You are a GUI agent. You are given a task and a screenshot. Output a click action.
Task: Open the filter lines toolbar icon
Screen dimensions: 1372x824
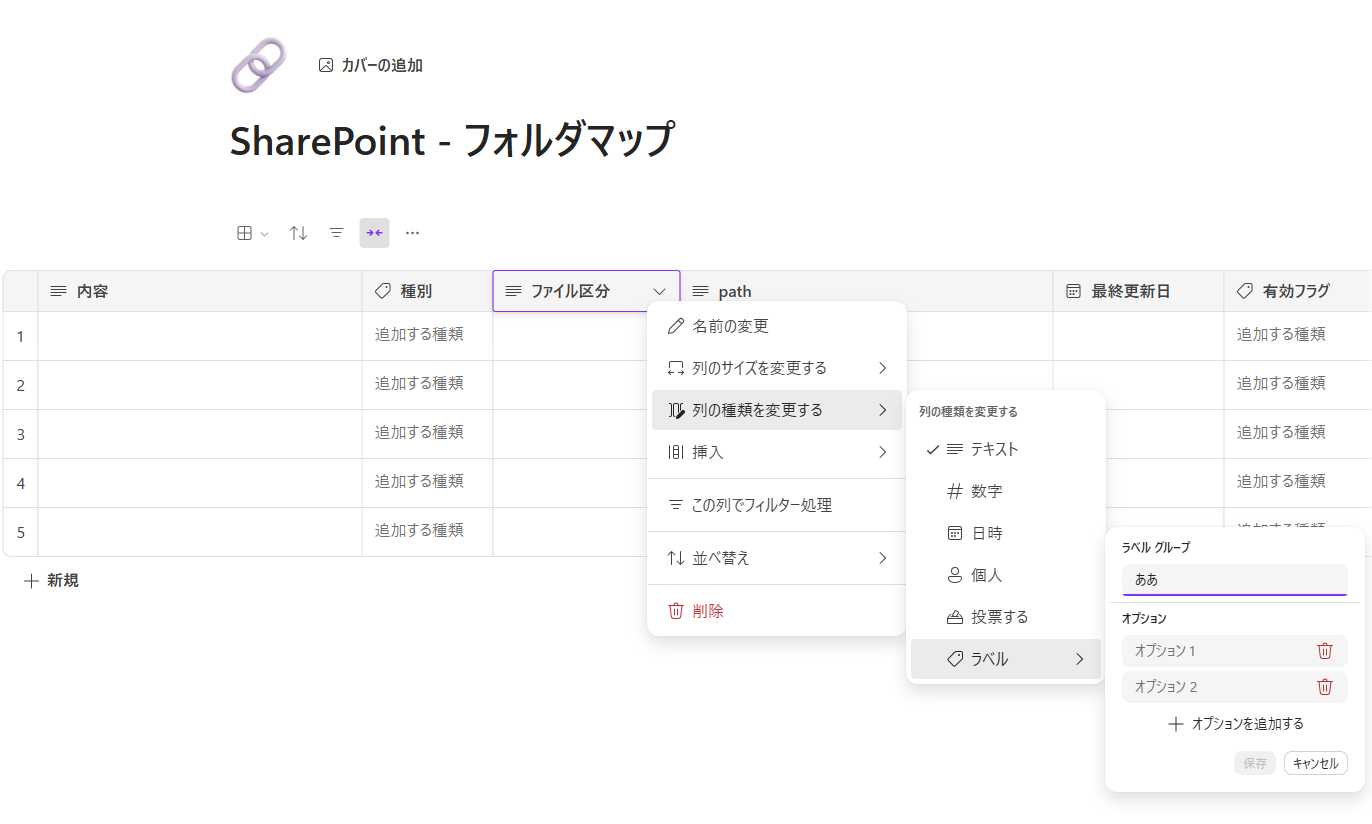click(x=337, y=233)
